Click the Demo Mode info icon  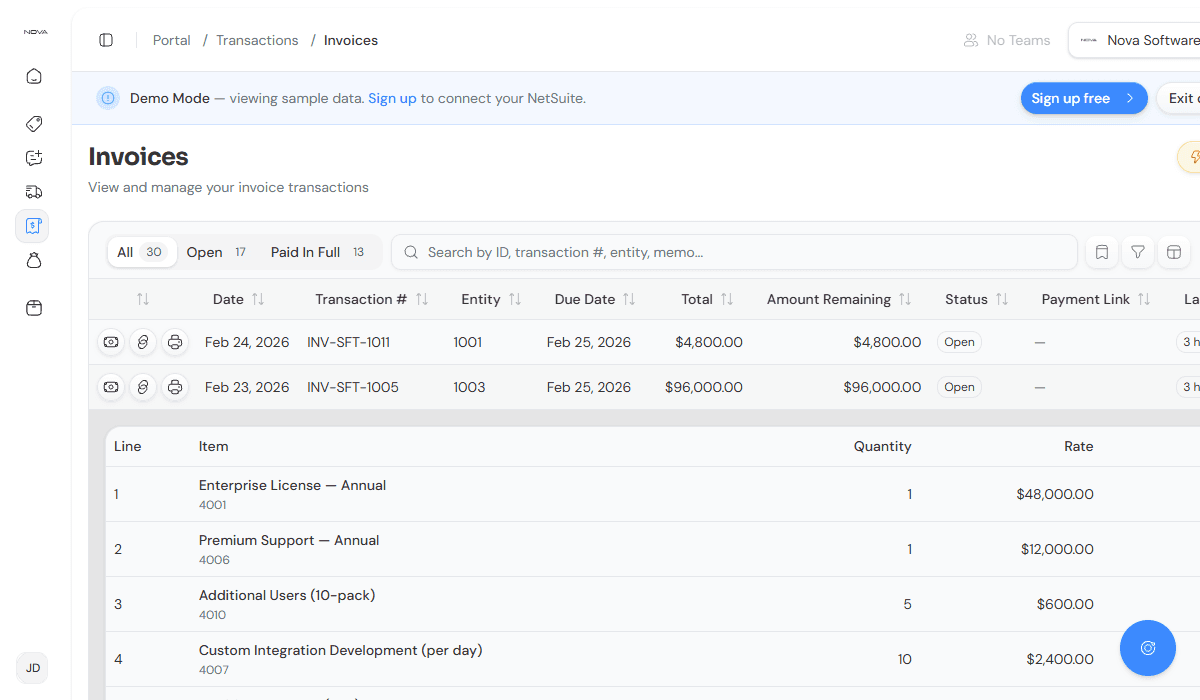pos(108,98)
